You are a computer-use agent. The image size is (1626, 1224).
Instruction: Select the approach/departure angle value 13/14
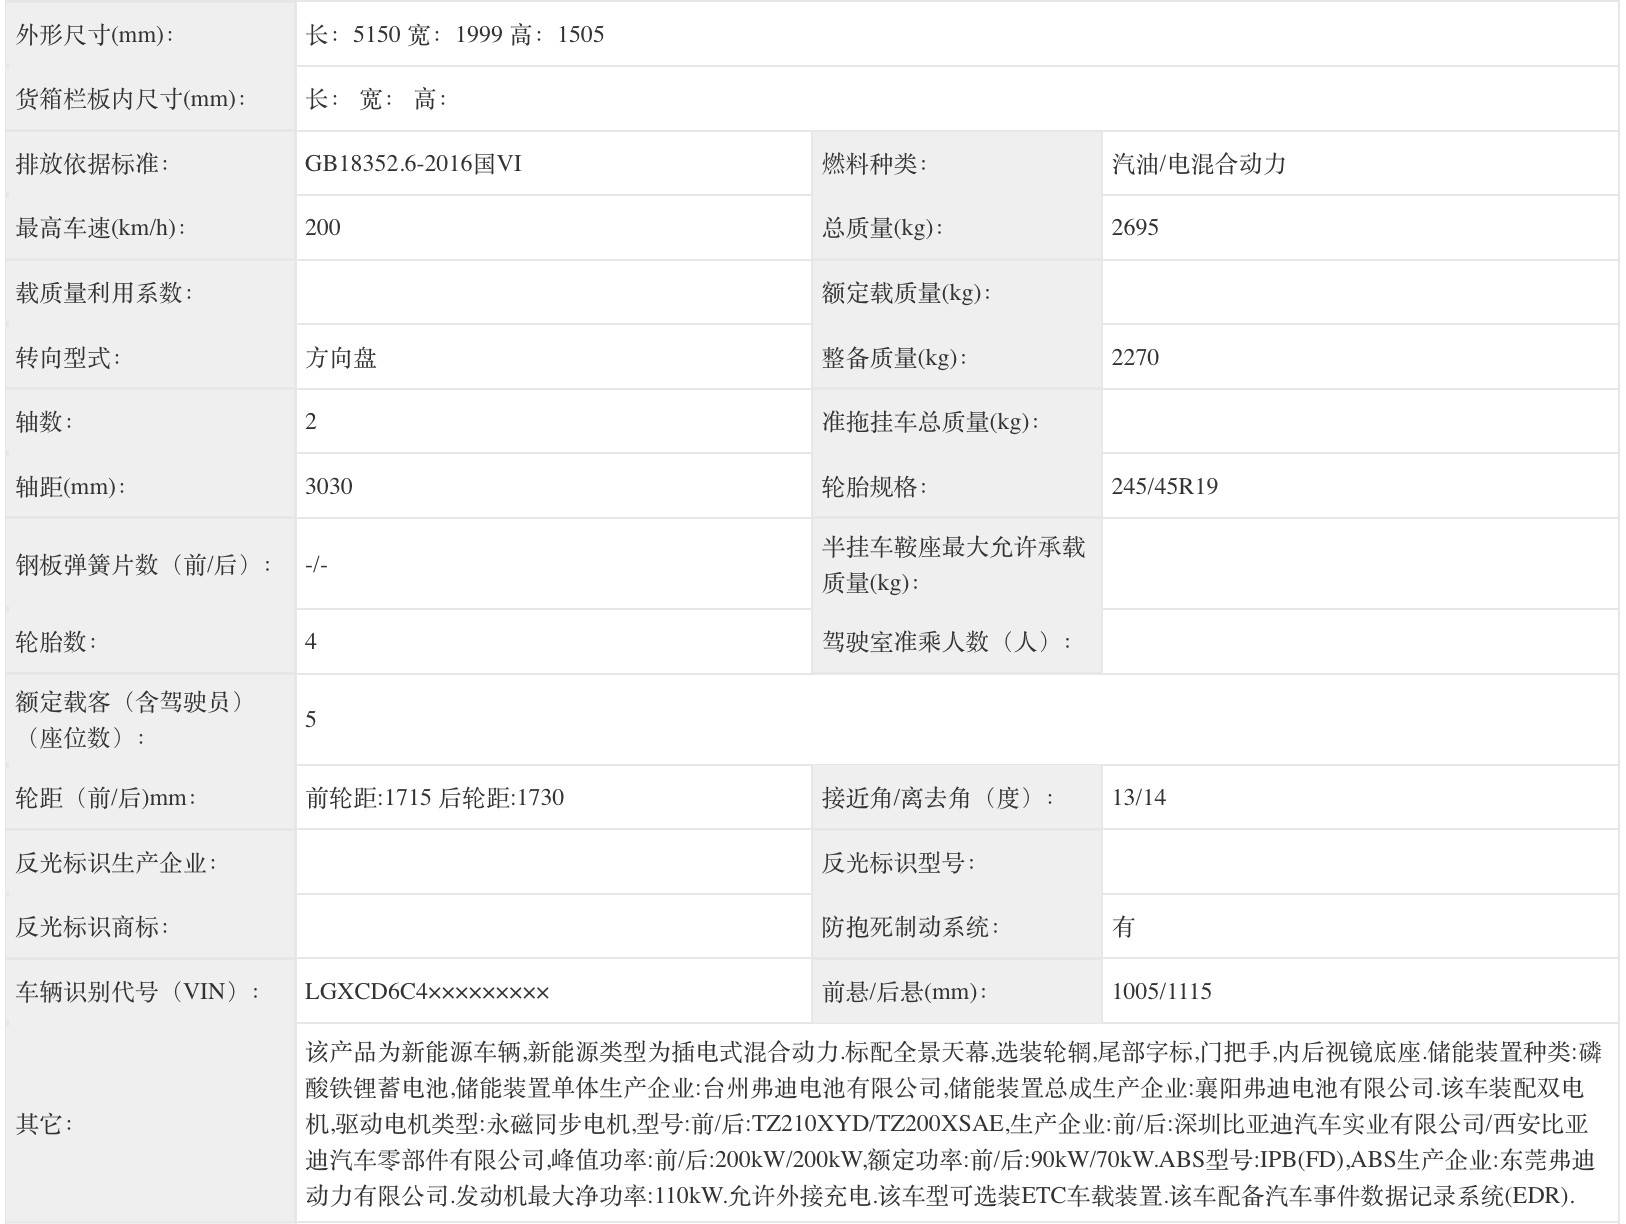tap(1138, 798)
